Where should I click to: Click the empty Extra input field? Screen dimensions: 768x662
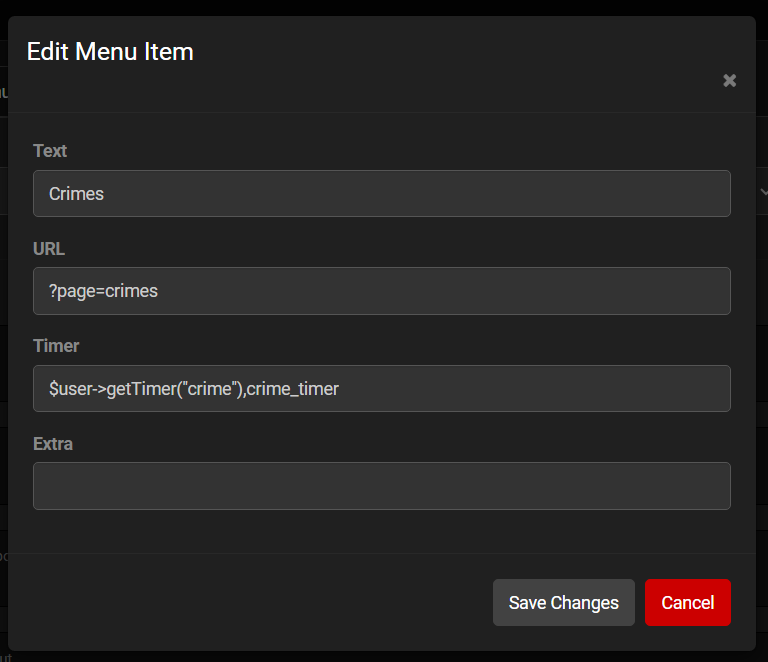pyautogui.click(x=381, y=486)
